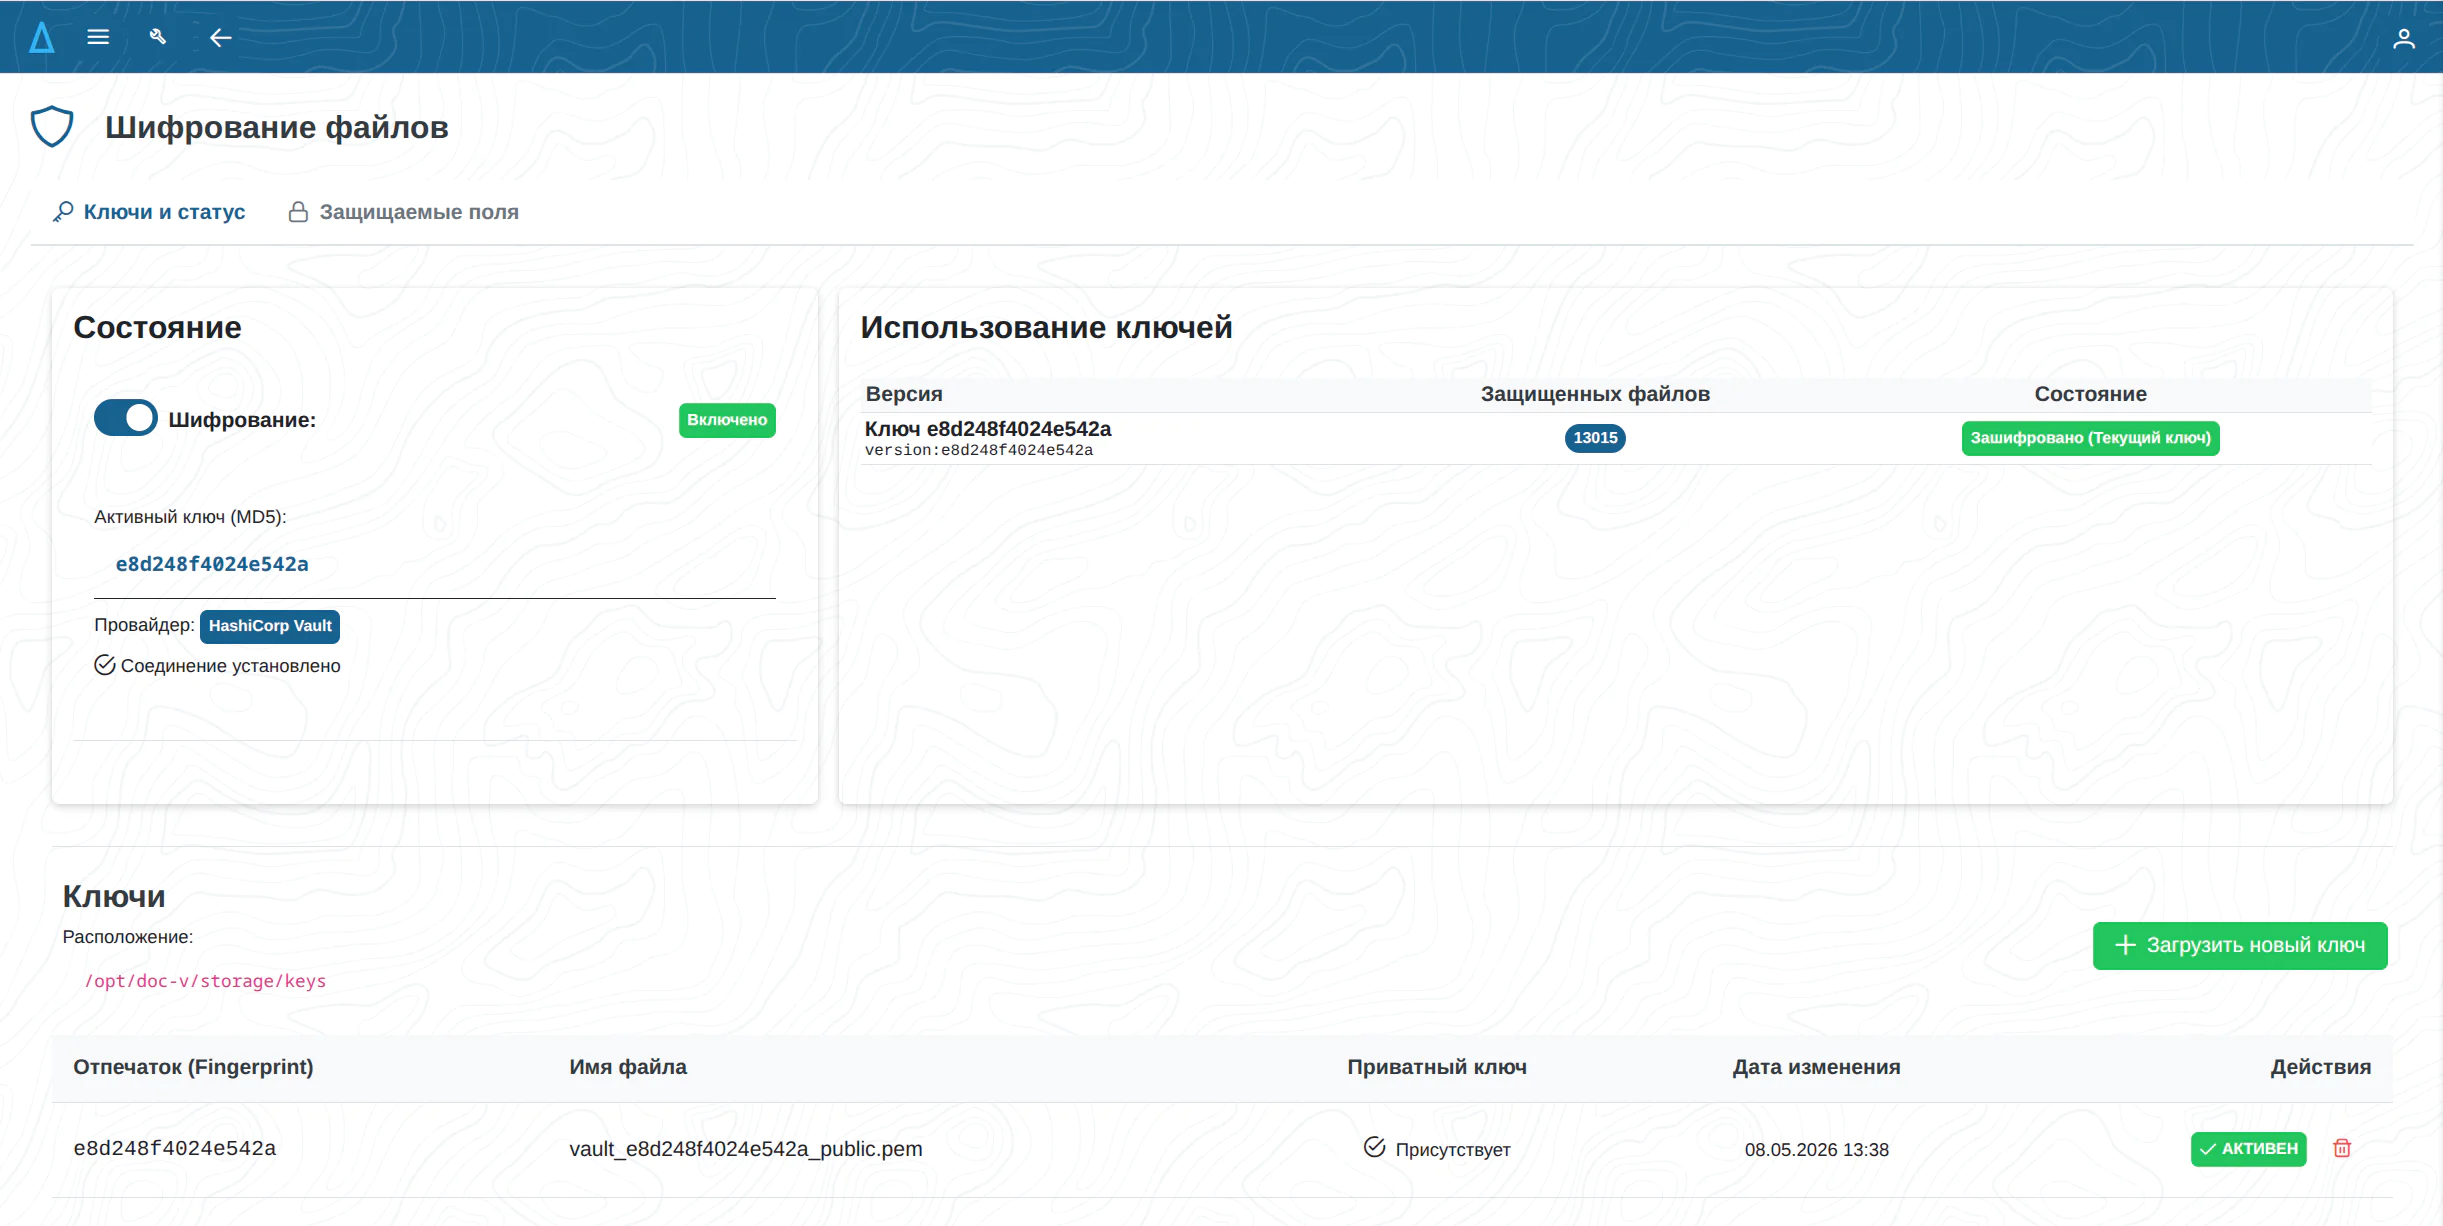Open the Защищаемые поля tab
Image resolution: width=2443 pixels, height=1226 pixels.
click(x=404, y=212)
